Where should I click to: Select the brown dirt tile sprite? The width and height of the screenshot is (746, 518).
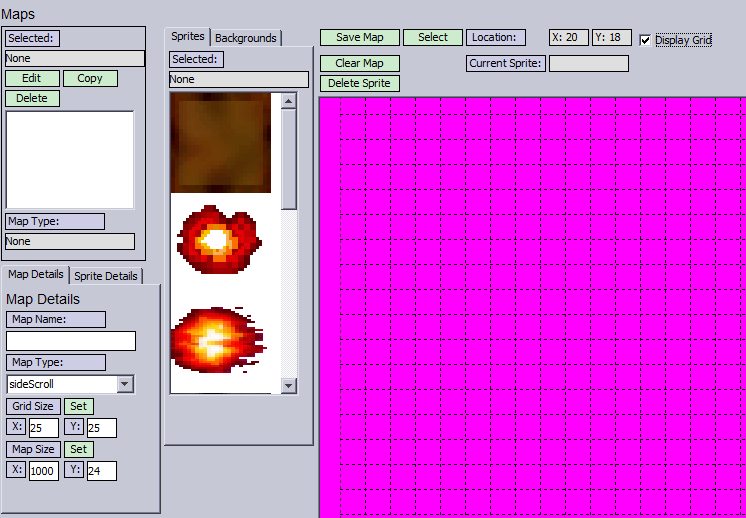[221, 143]
